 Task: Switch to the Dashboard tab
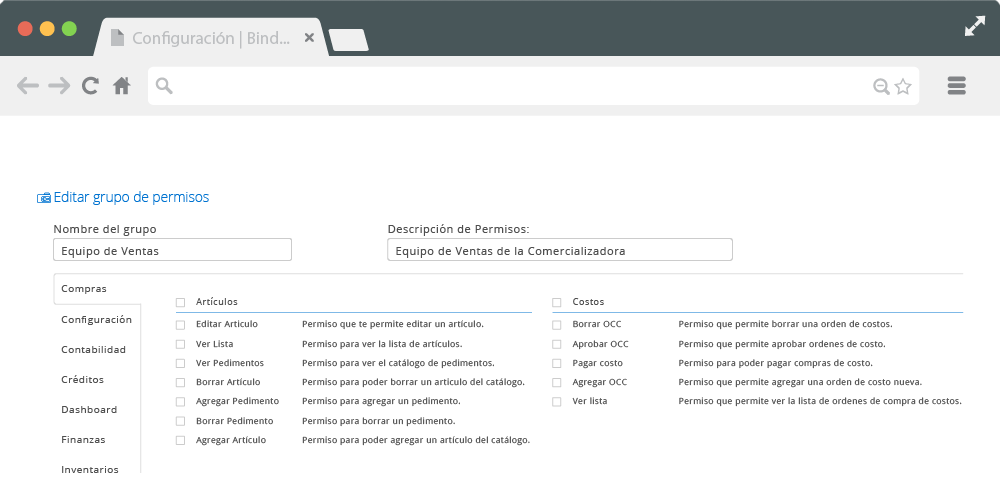point(89,409)
